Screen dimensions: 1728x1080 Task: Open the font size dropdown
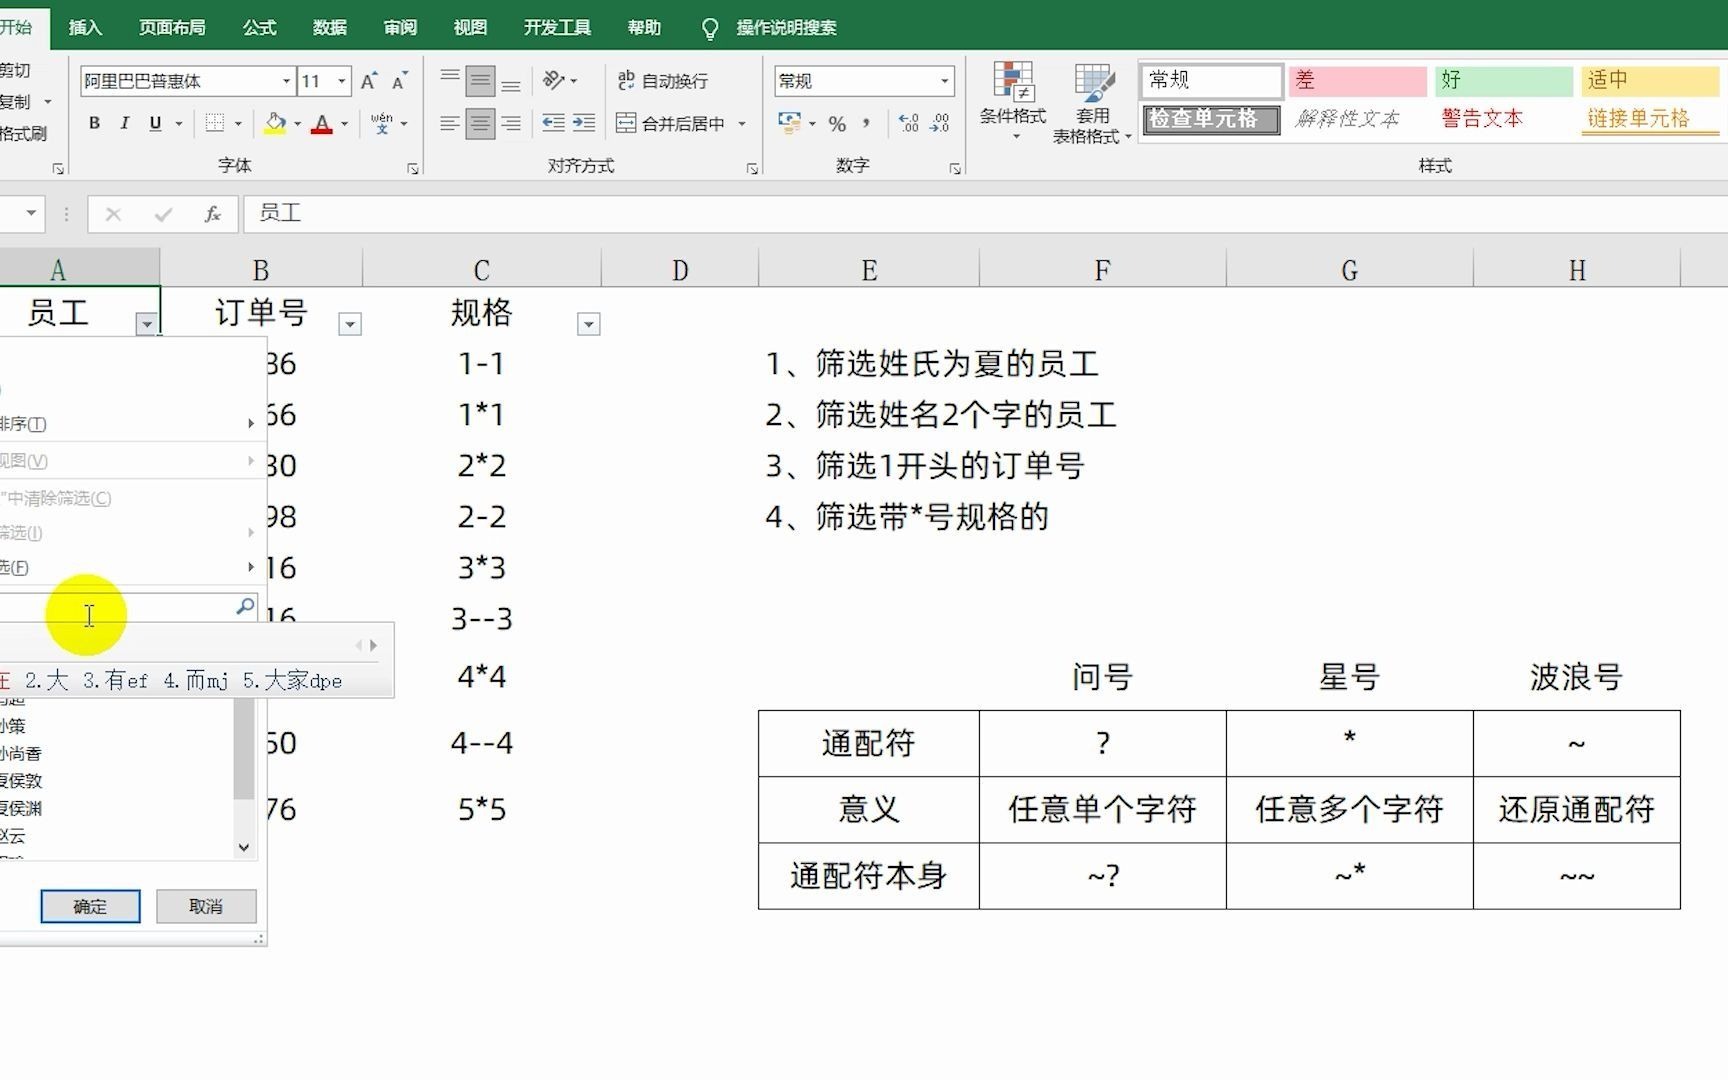(342, 81)
